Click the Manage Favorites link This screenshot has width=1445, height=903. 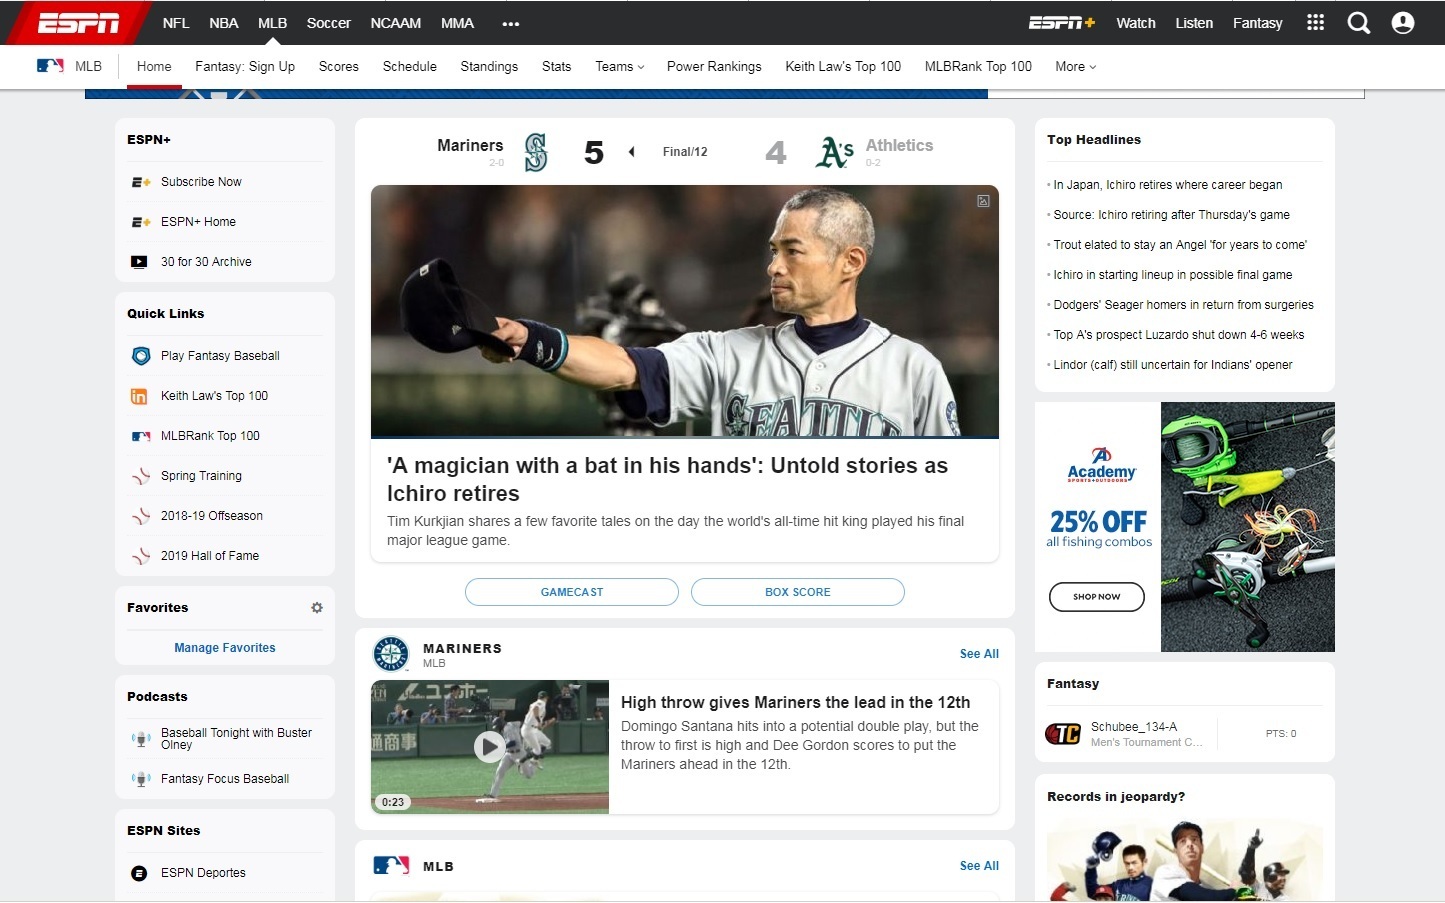point(225,648)
